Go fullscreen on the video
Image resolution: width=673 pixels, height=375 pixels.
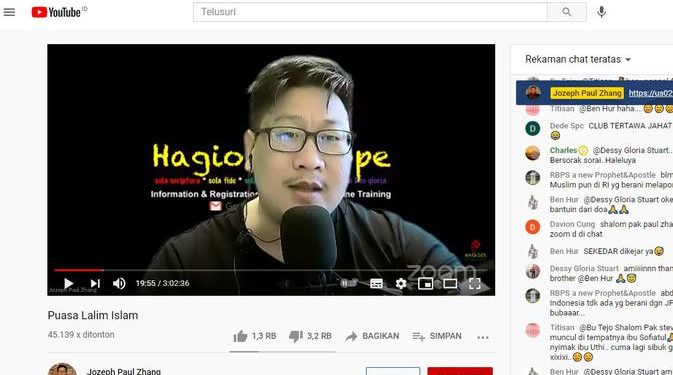[475, 283]
